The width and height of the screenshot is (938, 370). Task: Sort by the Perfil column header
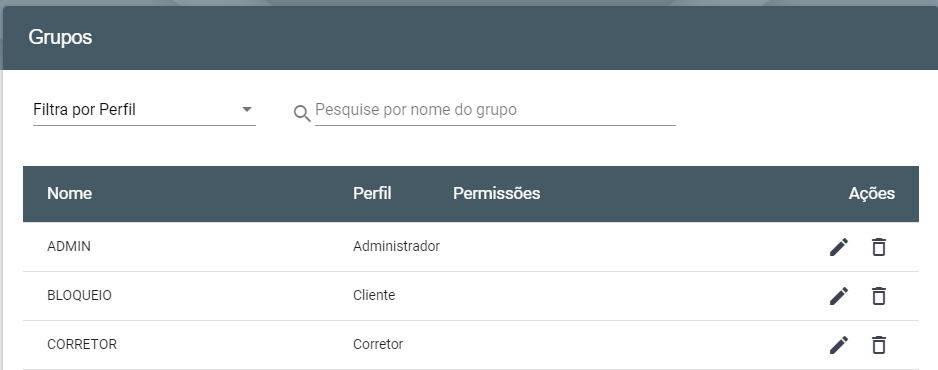tap(372, 194)
